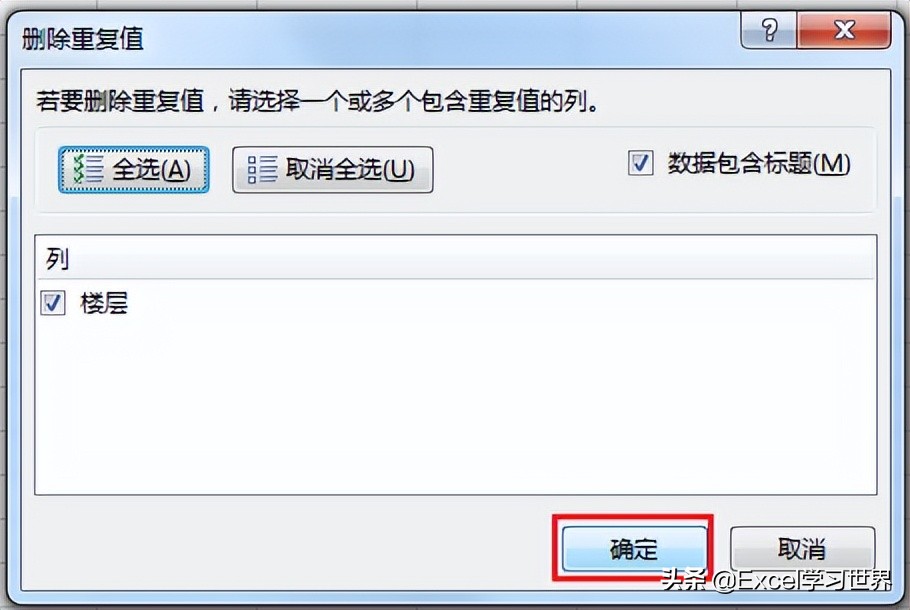The width and height of the screenshot is (910, 610).
Task: Click the 列 column list header
Action: [456, 258]
